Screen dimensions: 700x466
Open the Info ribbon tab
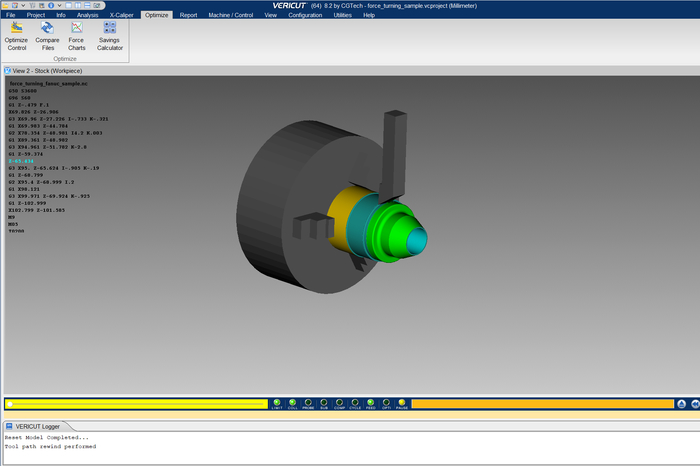coord(61,15)
